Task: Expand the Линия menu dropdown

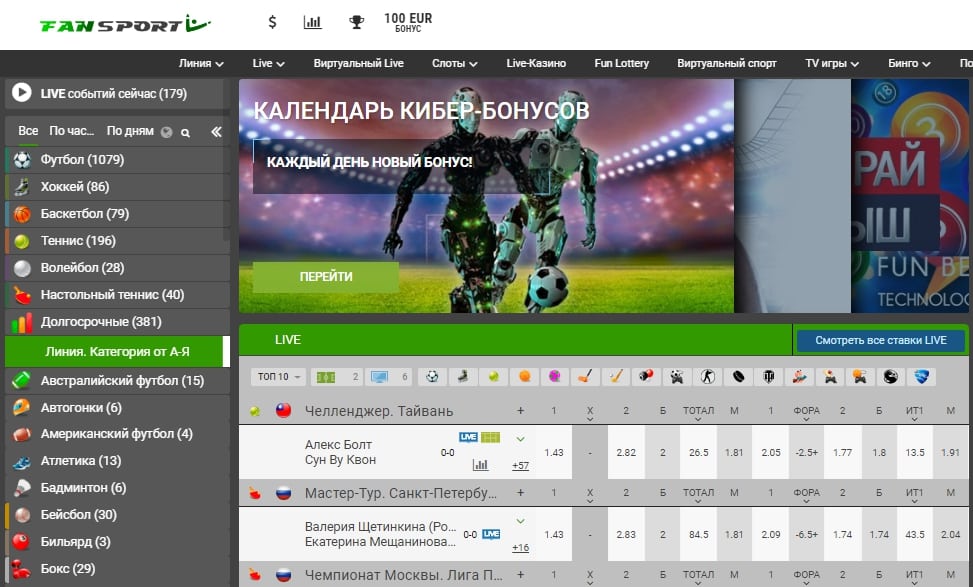Action: point(201,63)
